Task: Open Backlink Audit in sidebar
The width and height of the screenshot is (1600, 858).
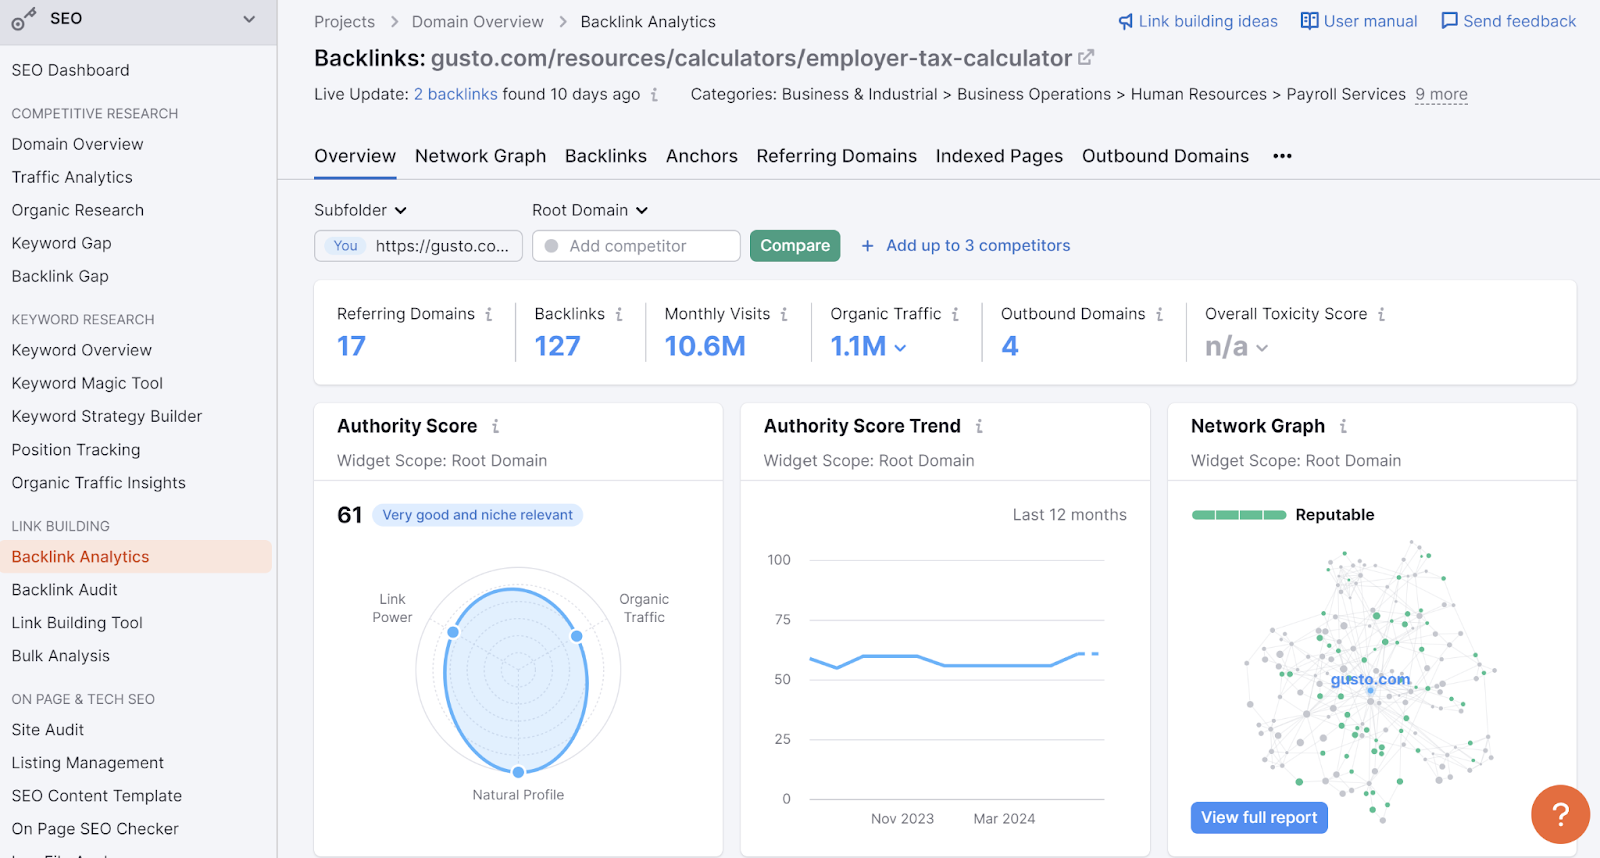Action: 65,590
